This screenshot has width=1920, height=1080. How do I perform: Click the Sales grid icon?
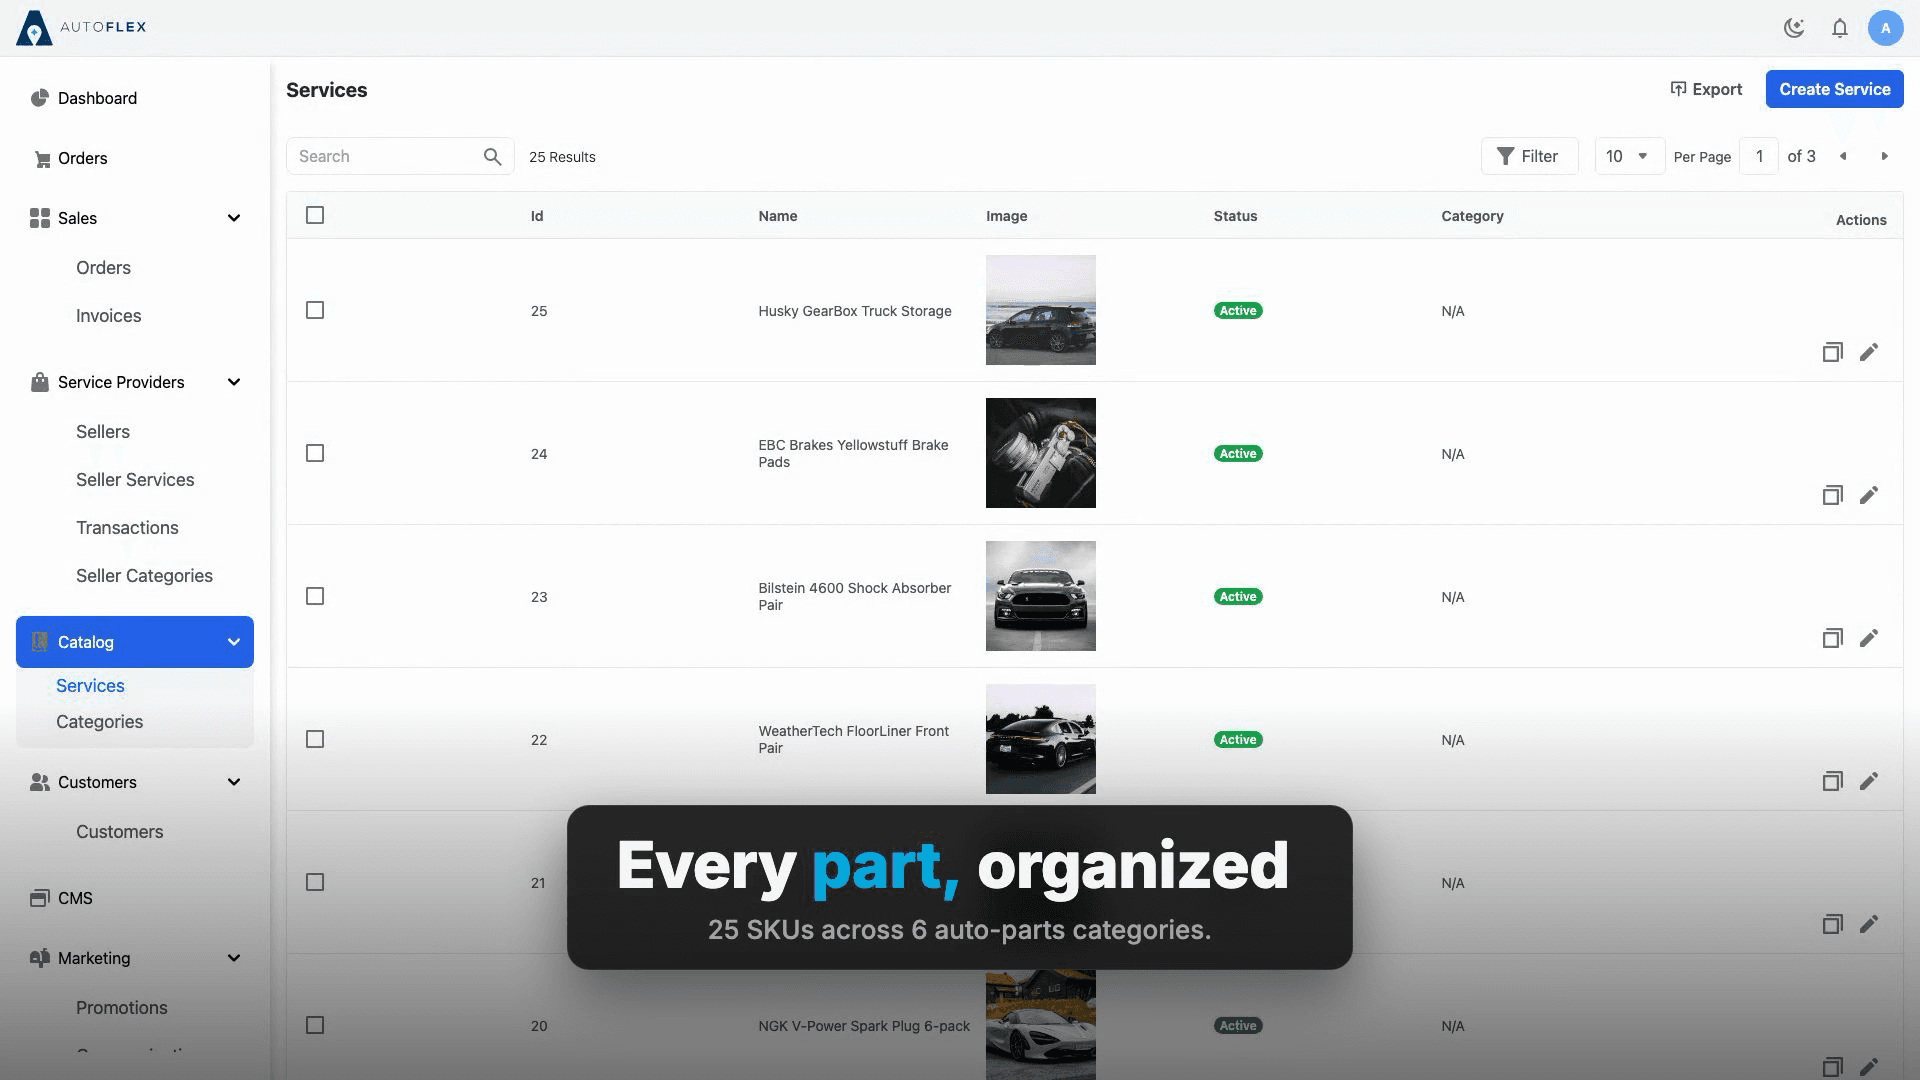pos(40,218)
